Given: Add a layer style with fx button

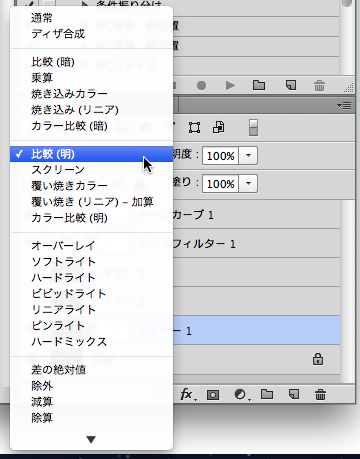Looking at the screenshot, I should click(187, 395).
